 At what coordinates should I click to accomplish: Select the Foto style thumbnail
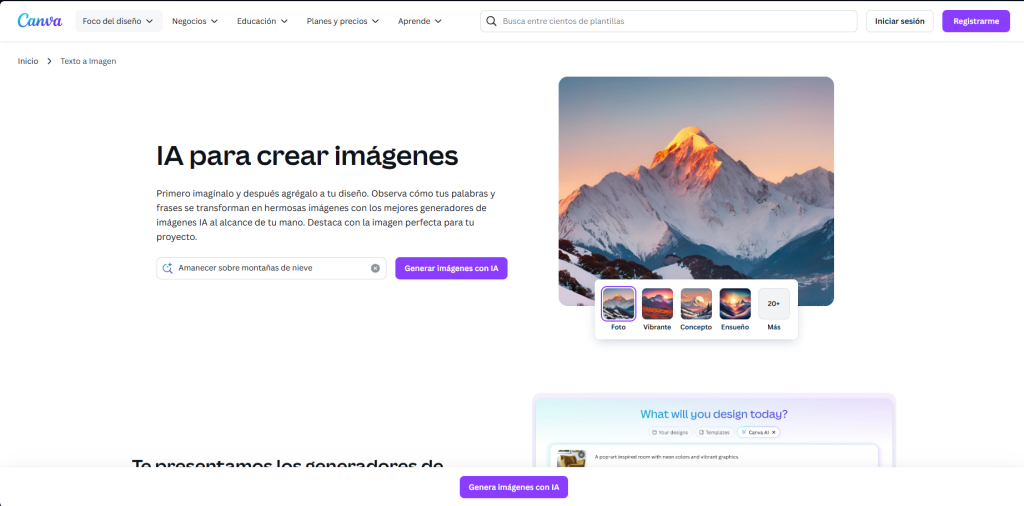[618, 304]
